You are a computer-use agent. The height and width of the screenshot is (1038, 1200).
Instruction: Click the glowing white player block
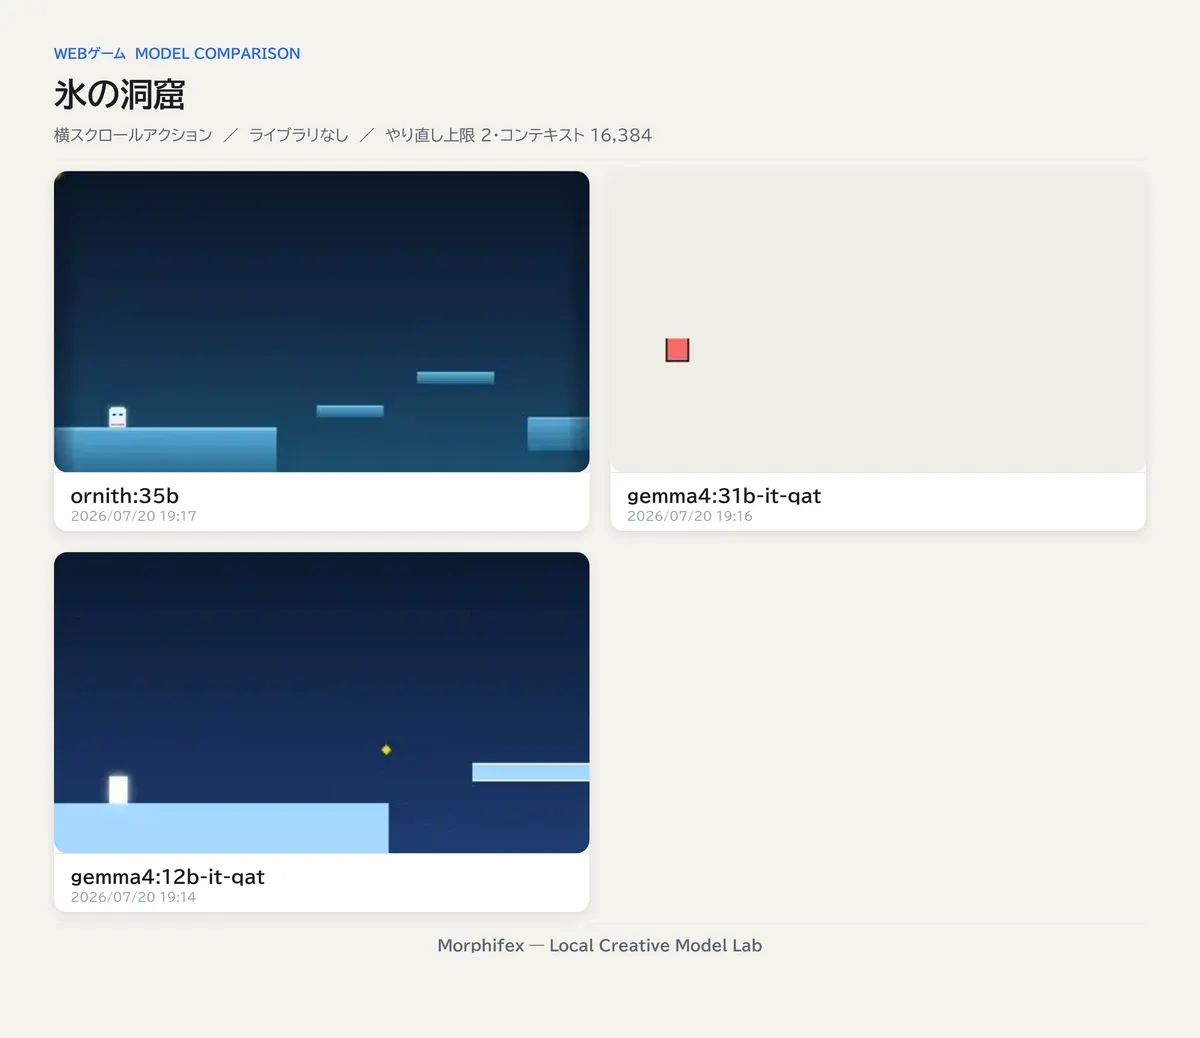pos(118,789)
